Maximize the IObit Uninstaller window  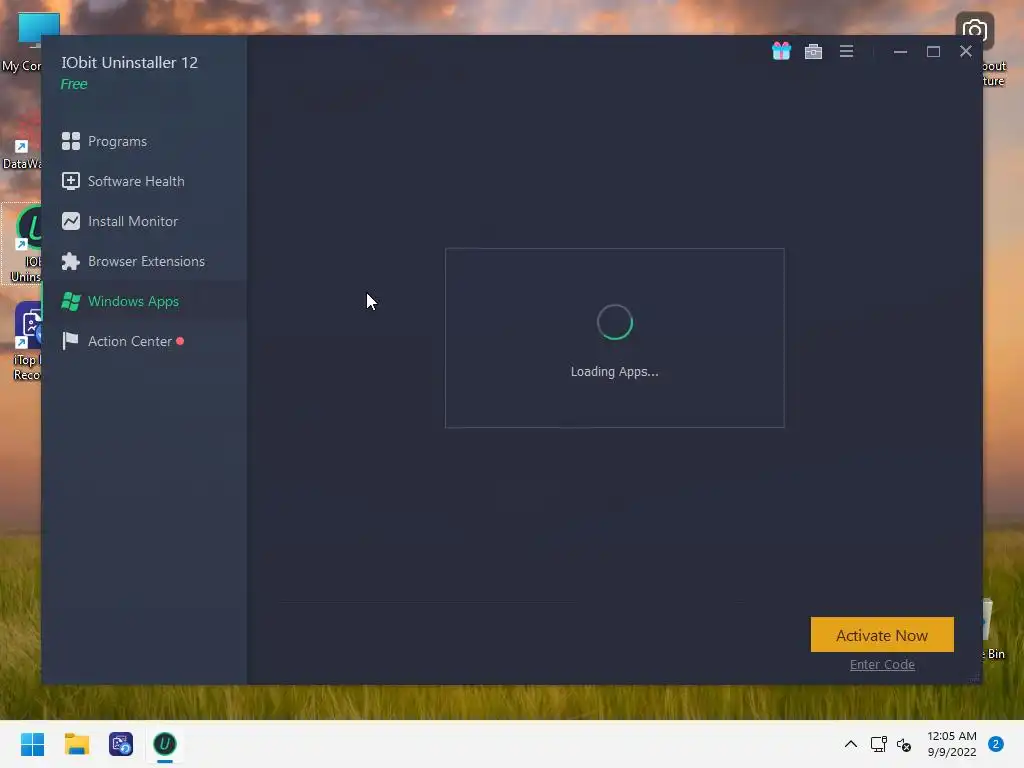pyautogui.click(x=933, y=52)
